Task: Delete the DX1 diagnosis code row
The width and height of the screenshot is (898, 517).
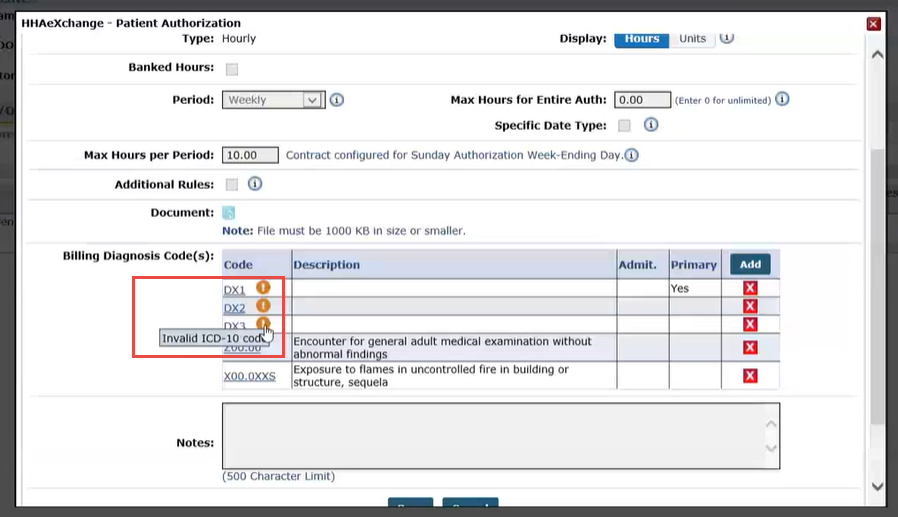Action: 750,288
